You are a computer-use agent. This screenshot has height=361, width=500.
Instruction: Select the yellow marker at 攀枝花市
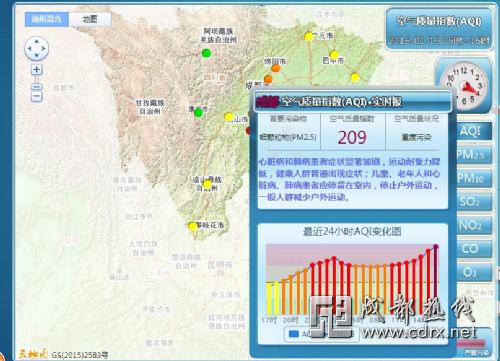(x=193, y=227)
